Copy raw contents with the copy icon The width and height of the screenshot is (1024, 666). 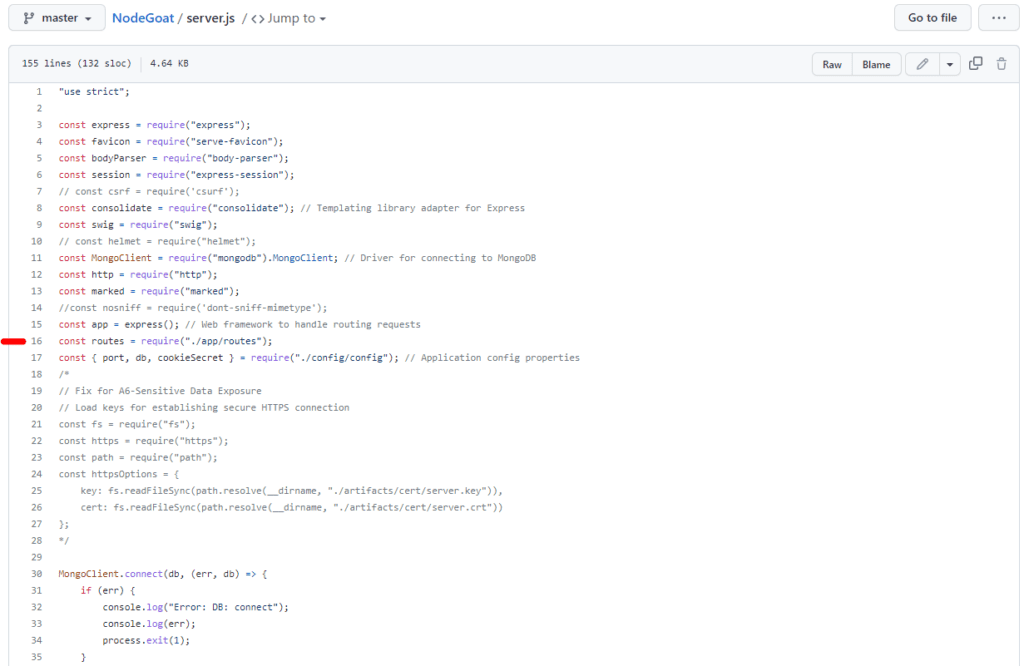[976, 63]
